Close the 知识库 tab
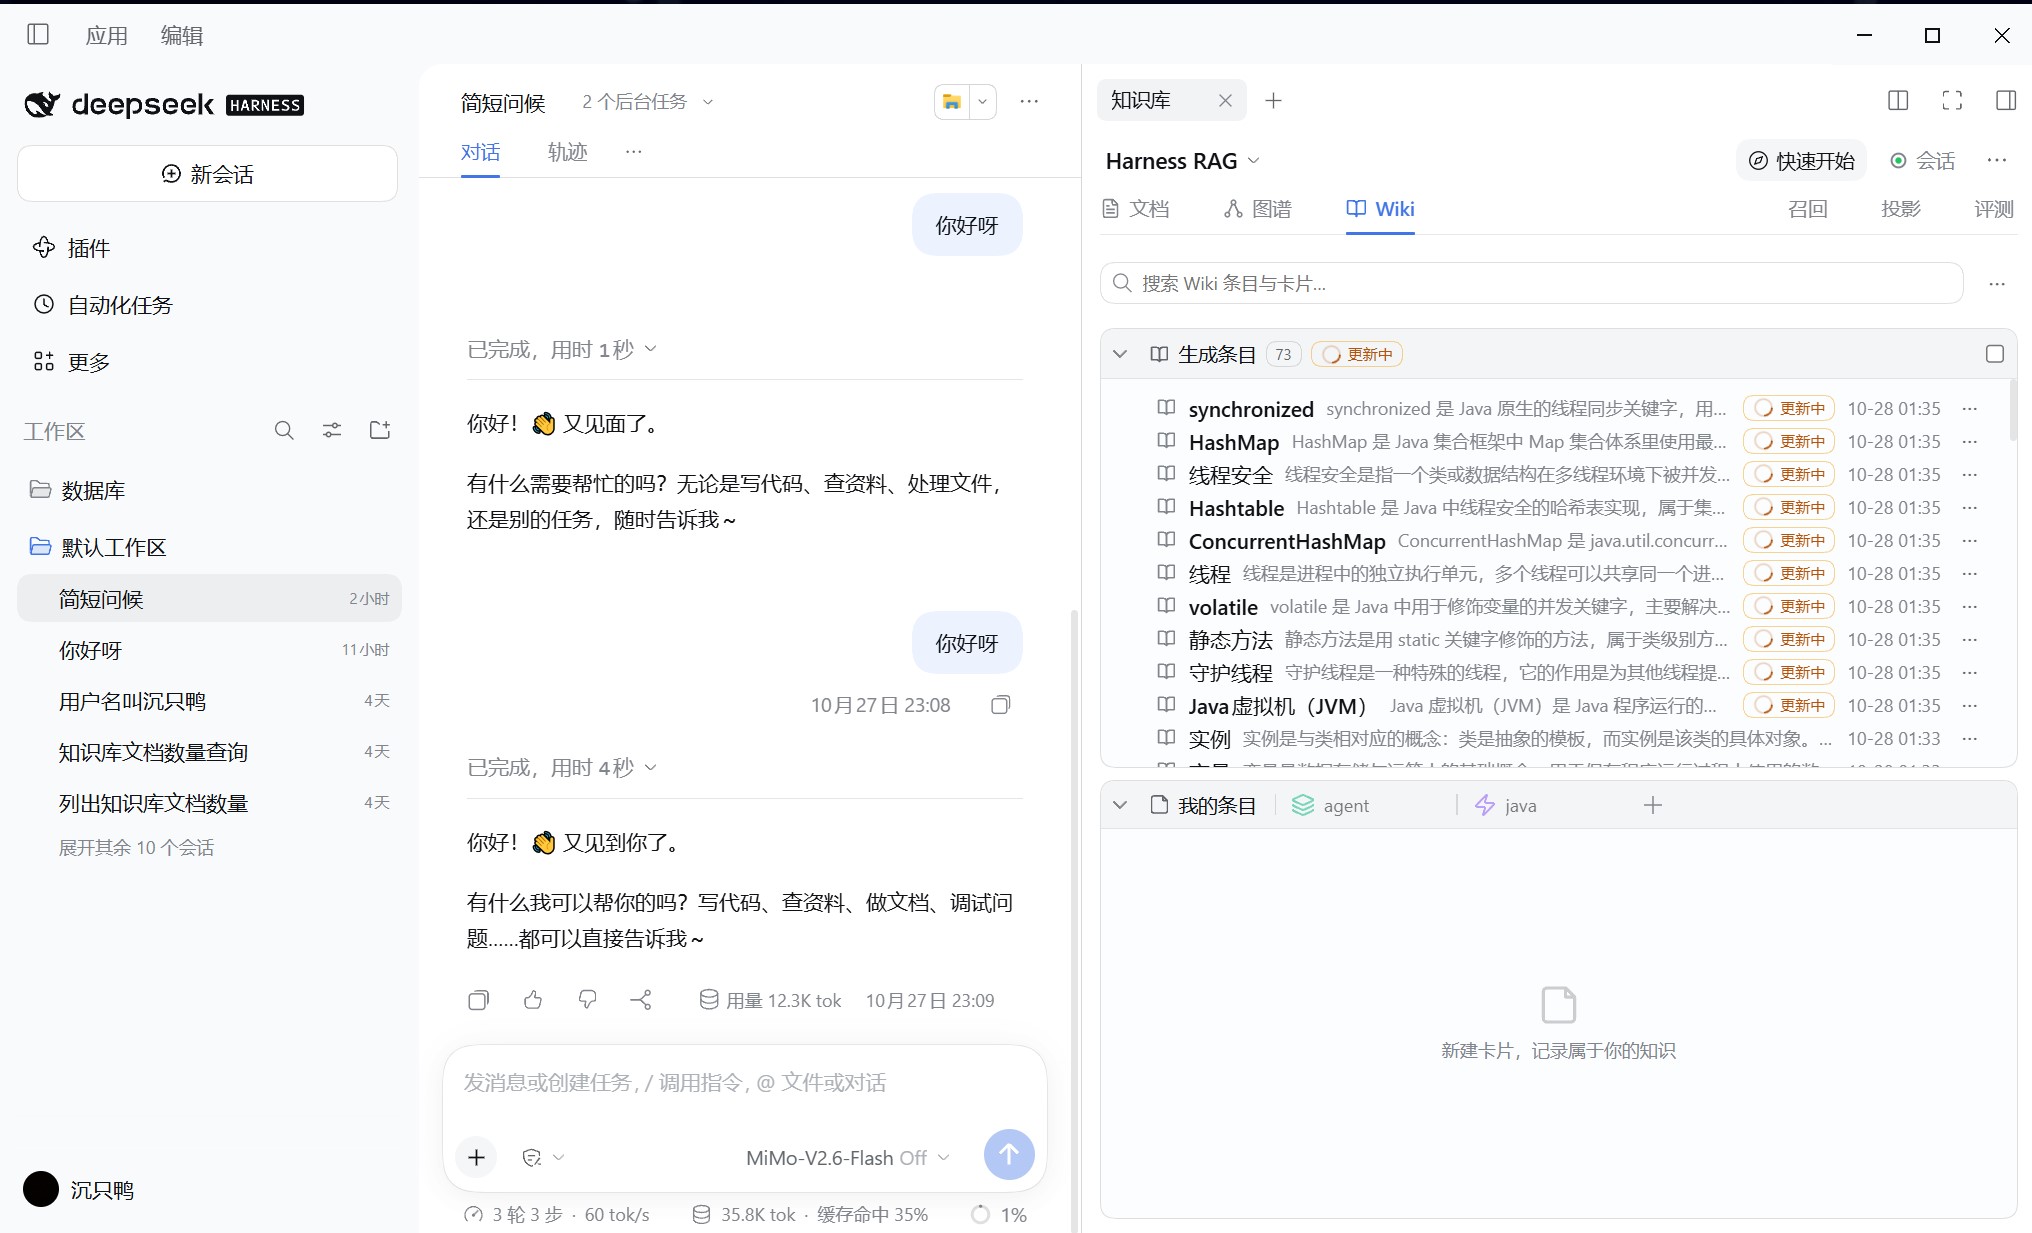The image size is (2032, 1233). [1225, 100]
